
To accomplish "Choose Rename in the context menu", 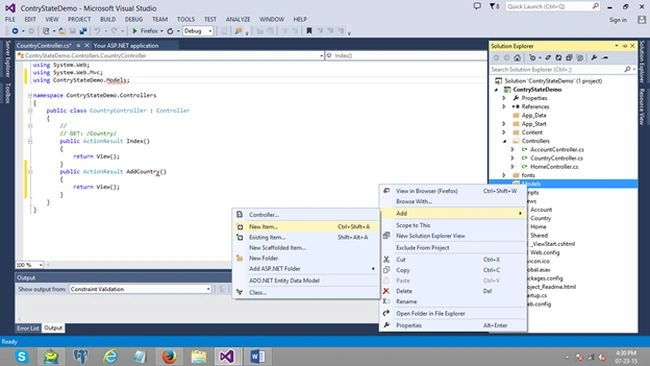I will (453, 302).
